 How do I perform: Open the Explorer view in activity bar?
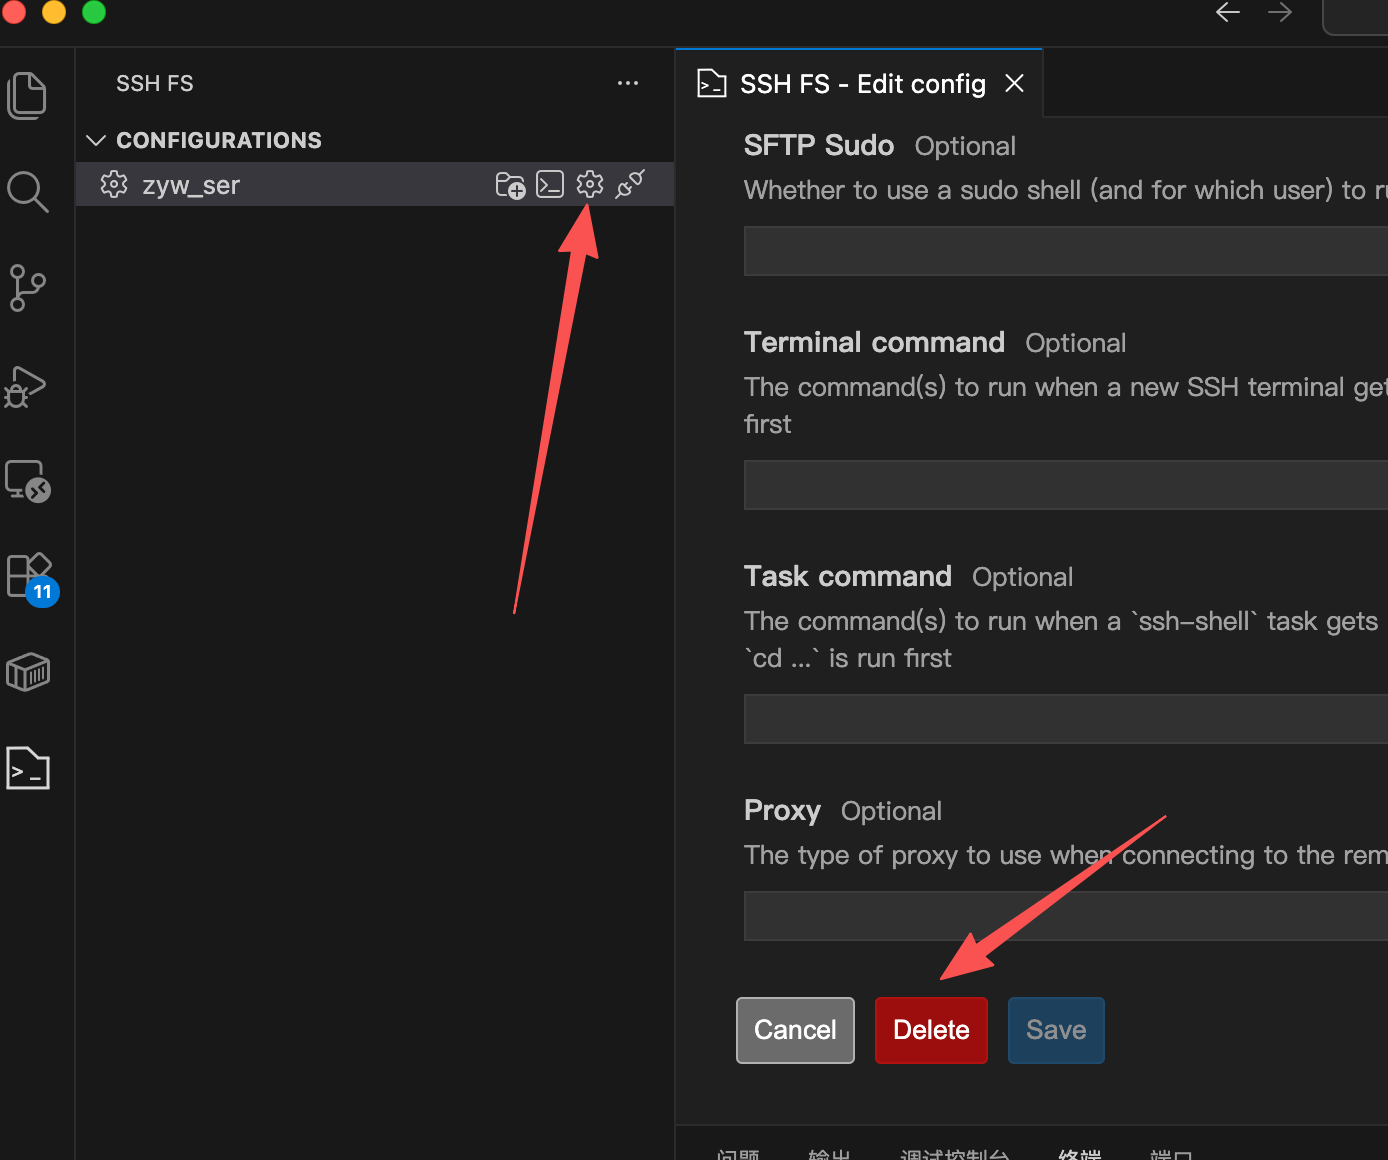[x=27, y=96]
